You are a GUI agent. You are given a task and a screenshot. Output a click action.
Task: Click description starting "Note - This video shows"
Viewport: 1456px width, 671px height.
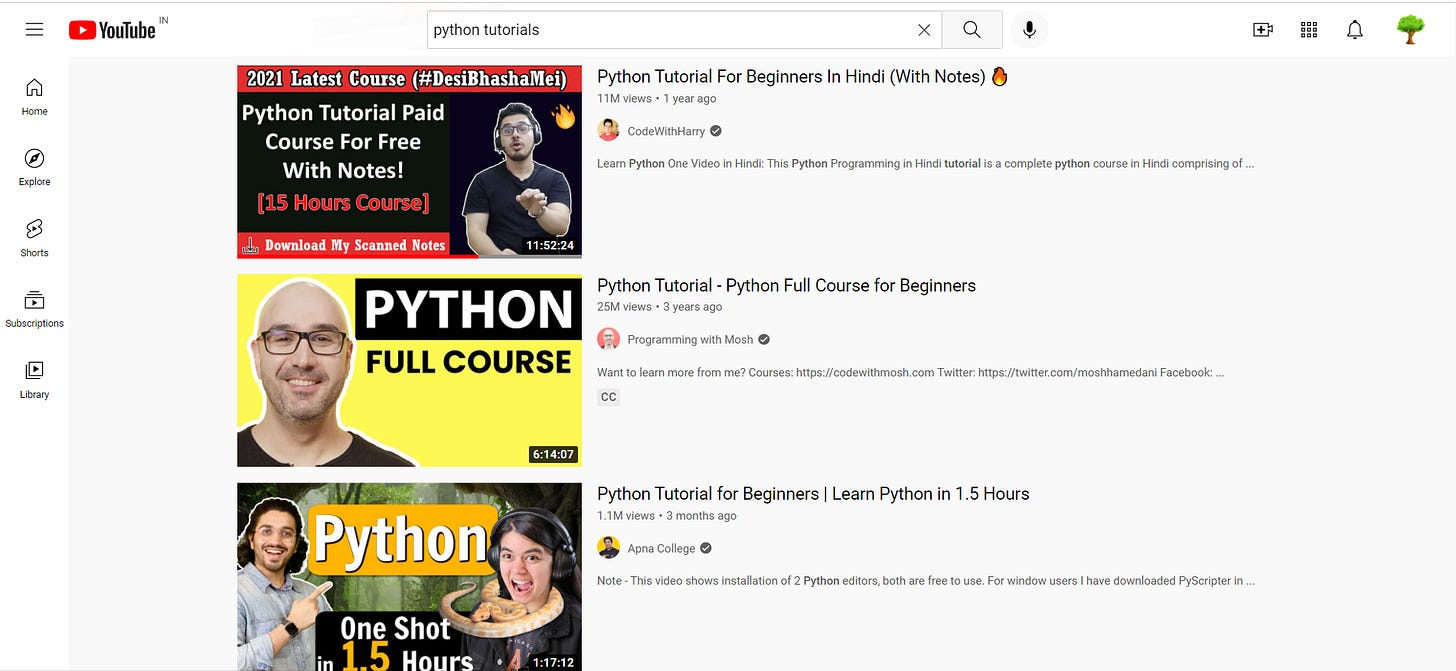point(925,581)
